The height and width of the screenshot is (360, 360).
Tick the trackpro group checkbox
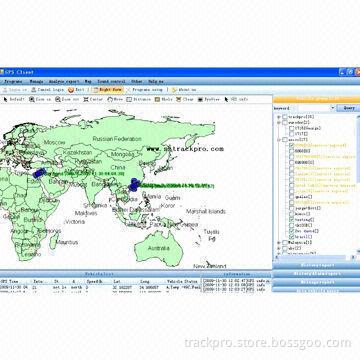tap(285, 117)
